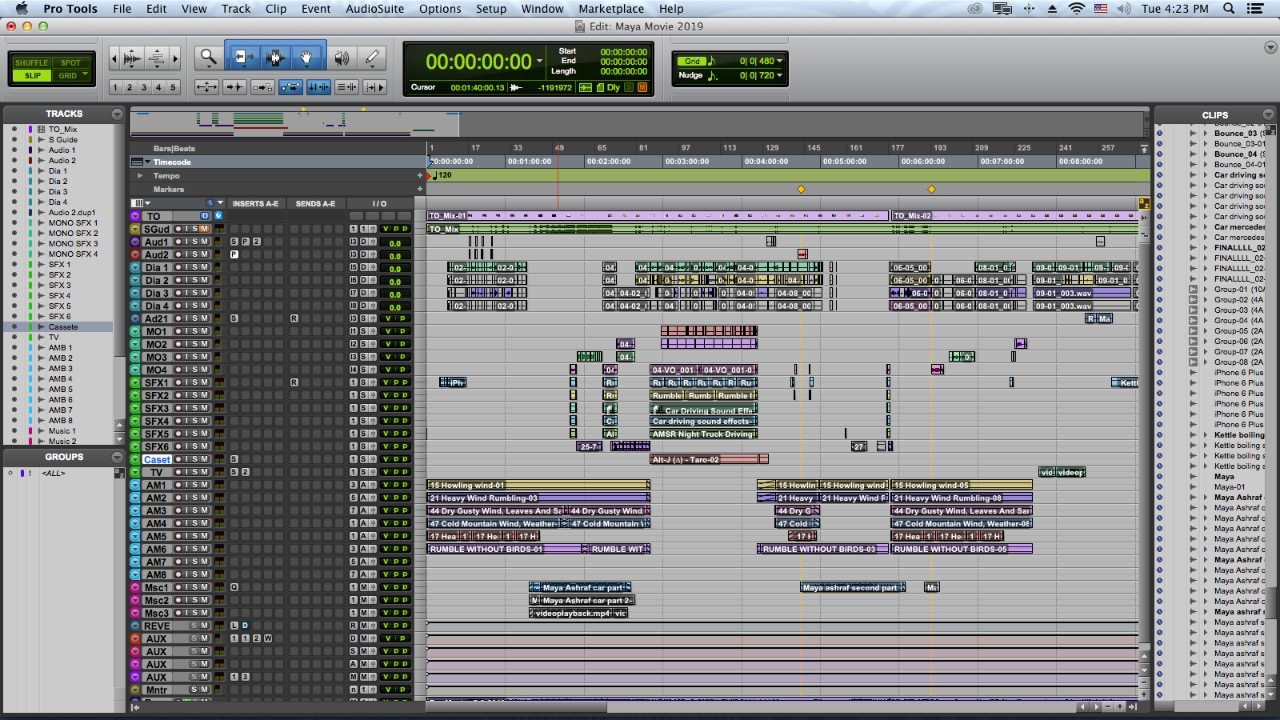The width and height of the screenshot is (1280, 720).
Task: Select the Grabber hand tool
Action: click(x=307, y=58)
